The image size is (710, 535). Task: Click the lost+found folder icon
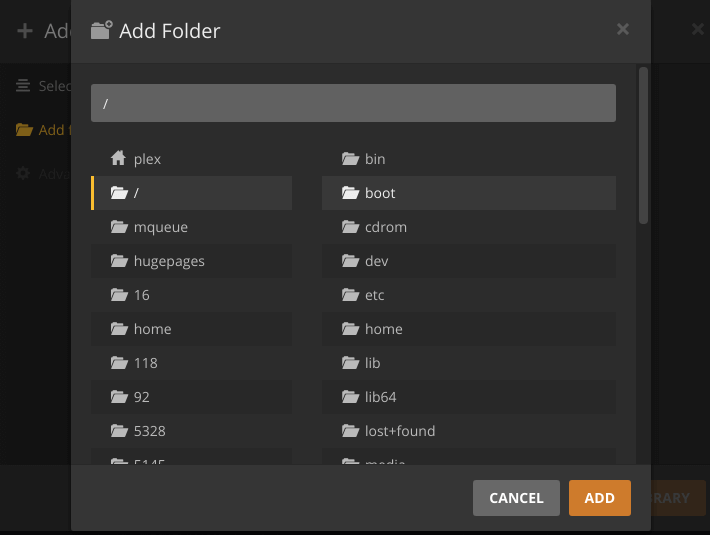350,431
